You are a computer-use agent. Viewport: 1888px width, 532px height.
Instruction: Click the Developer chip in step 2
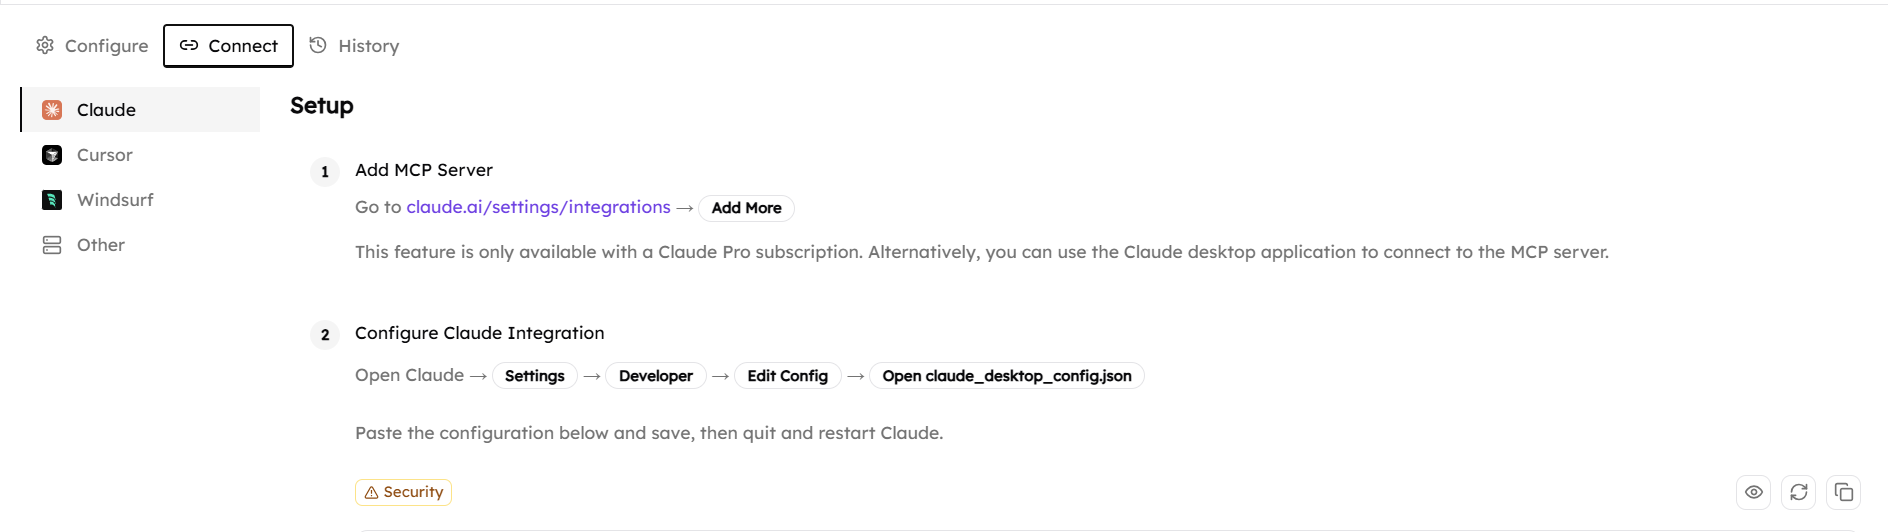tap(656, 376)
